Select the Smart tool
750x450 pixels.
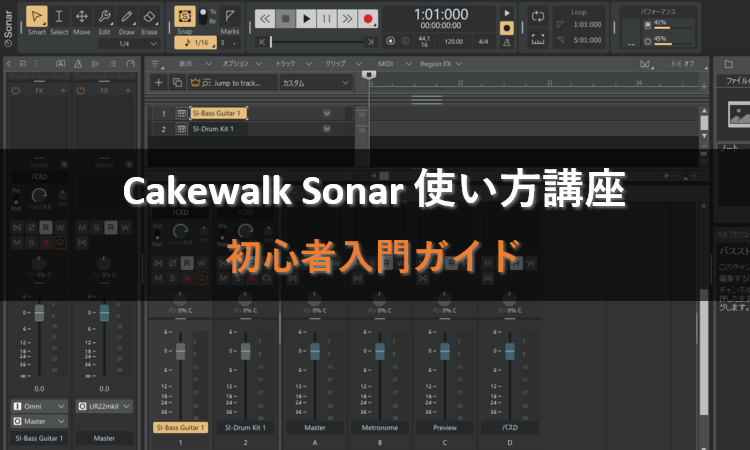[37, 20]
